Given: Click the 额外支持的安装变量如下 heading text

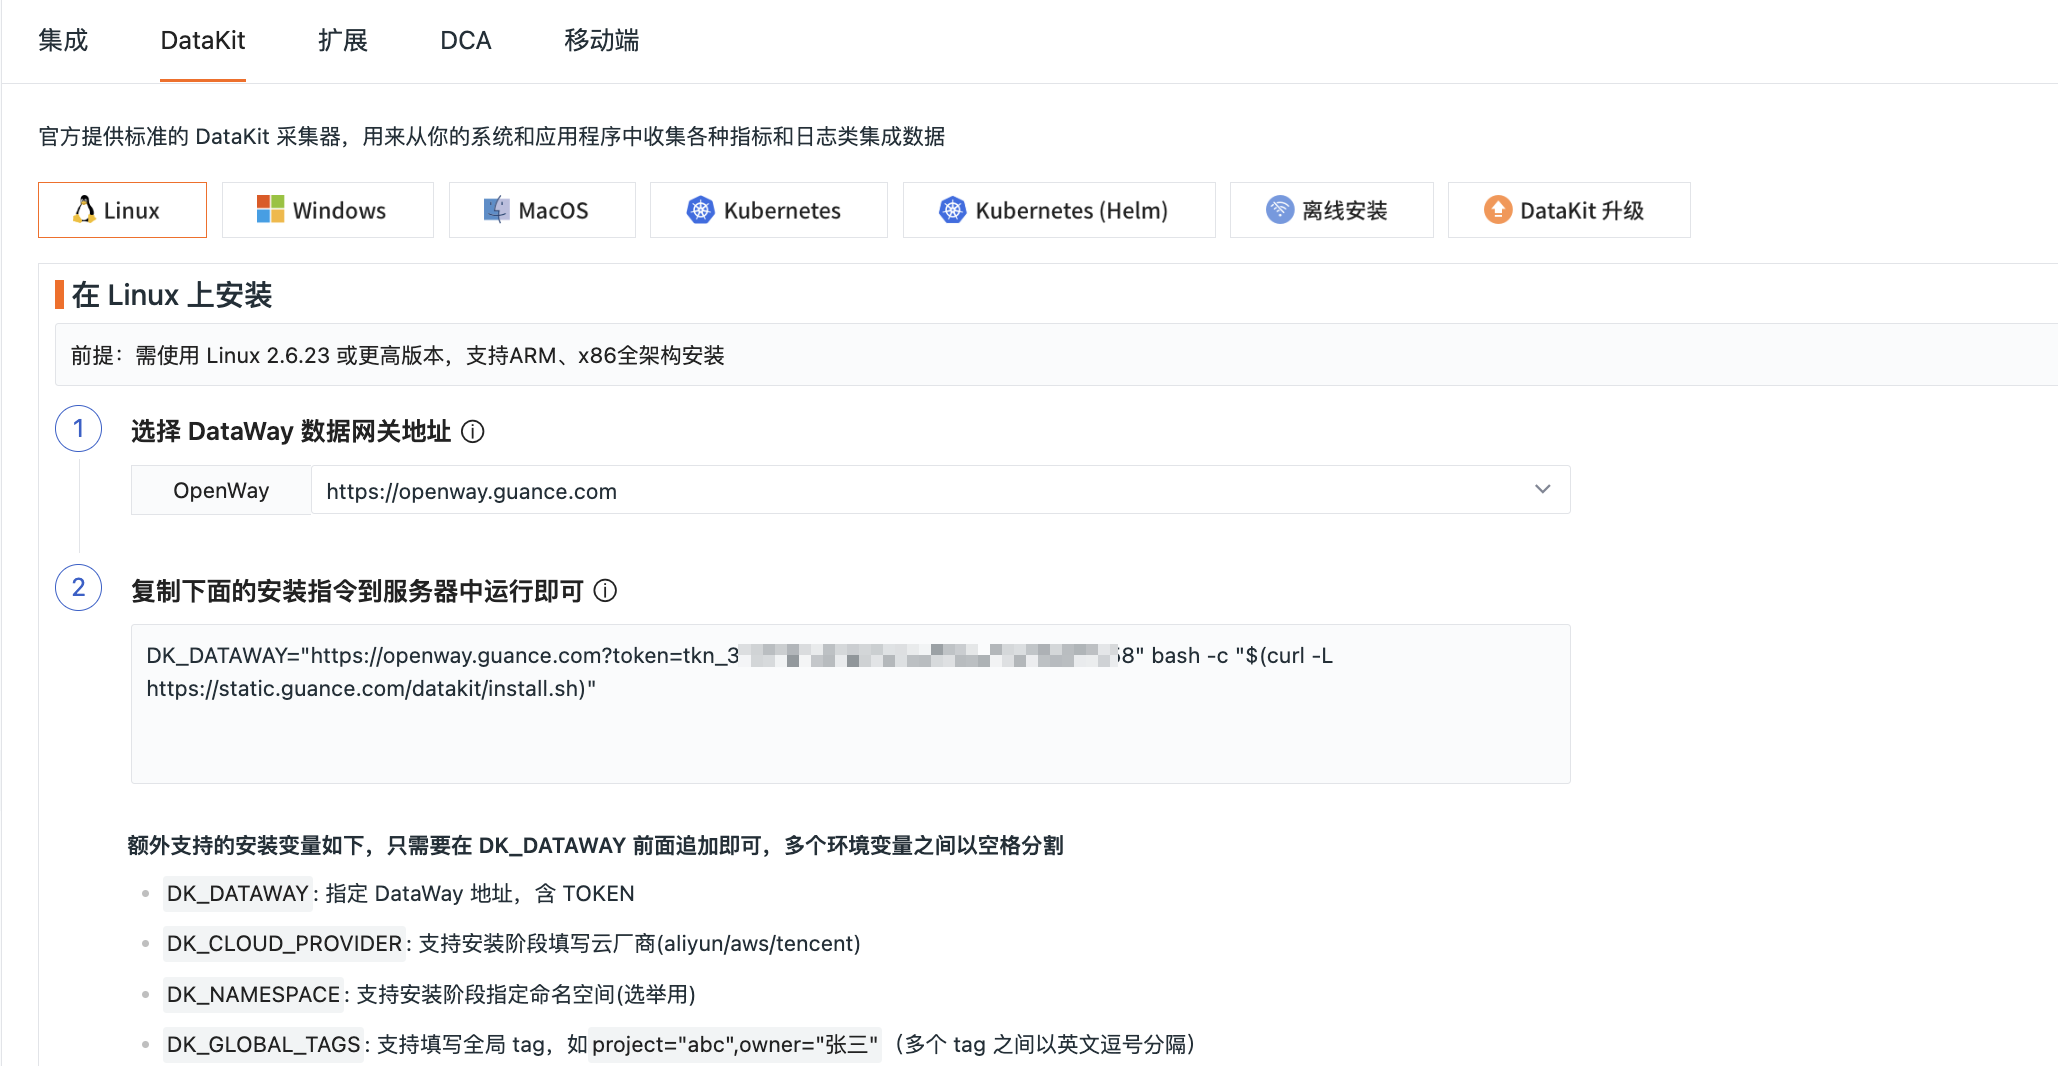Looking at the screenshot, I should click(595, 846).
